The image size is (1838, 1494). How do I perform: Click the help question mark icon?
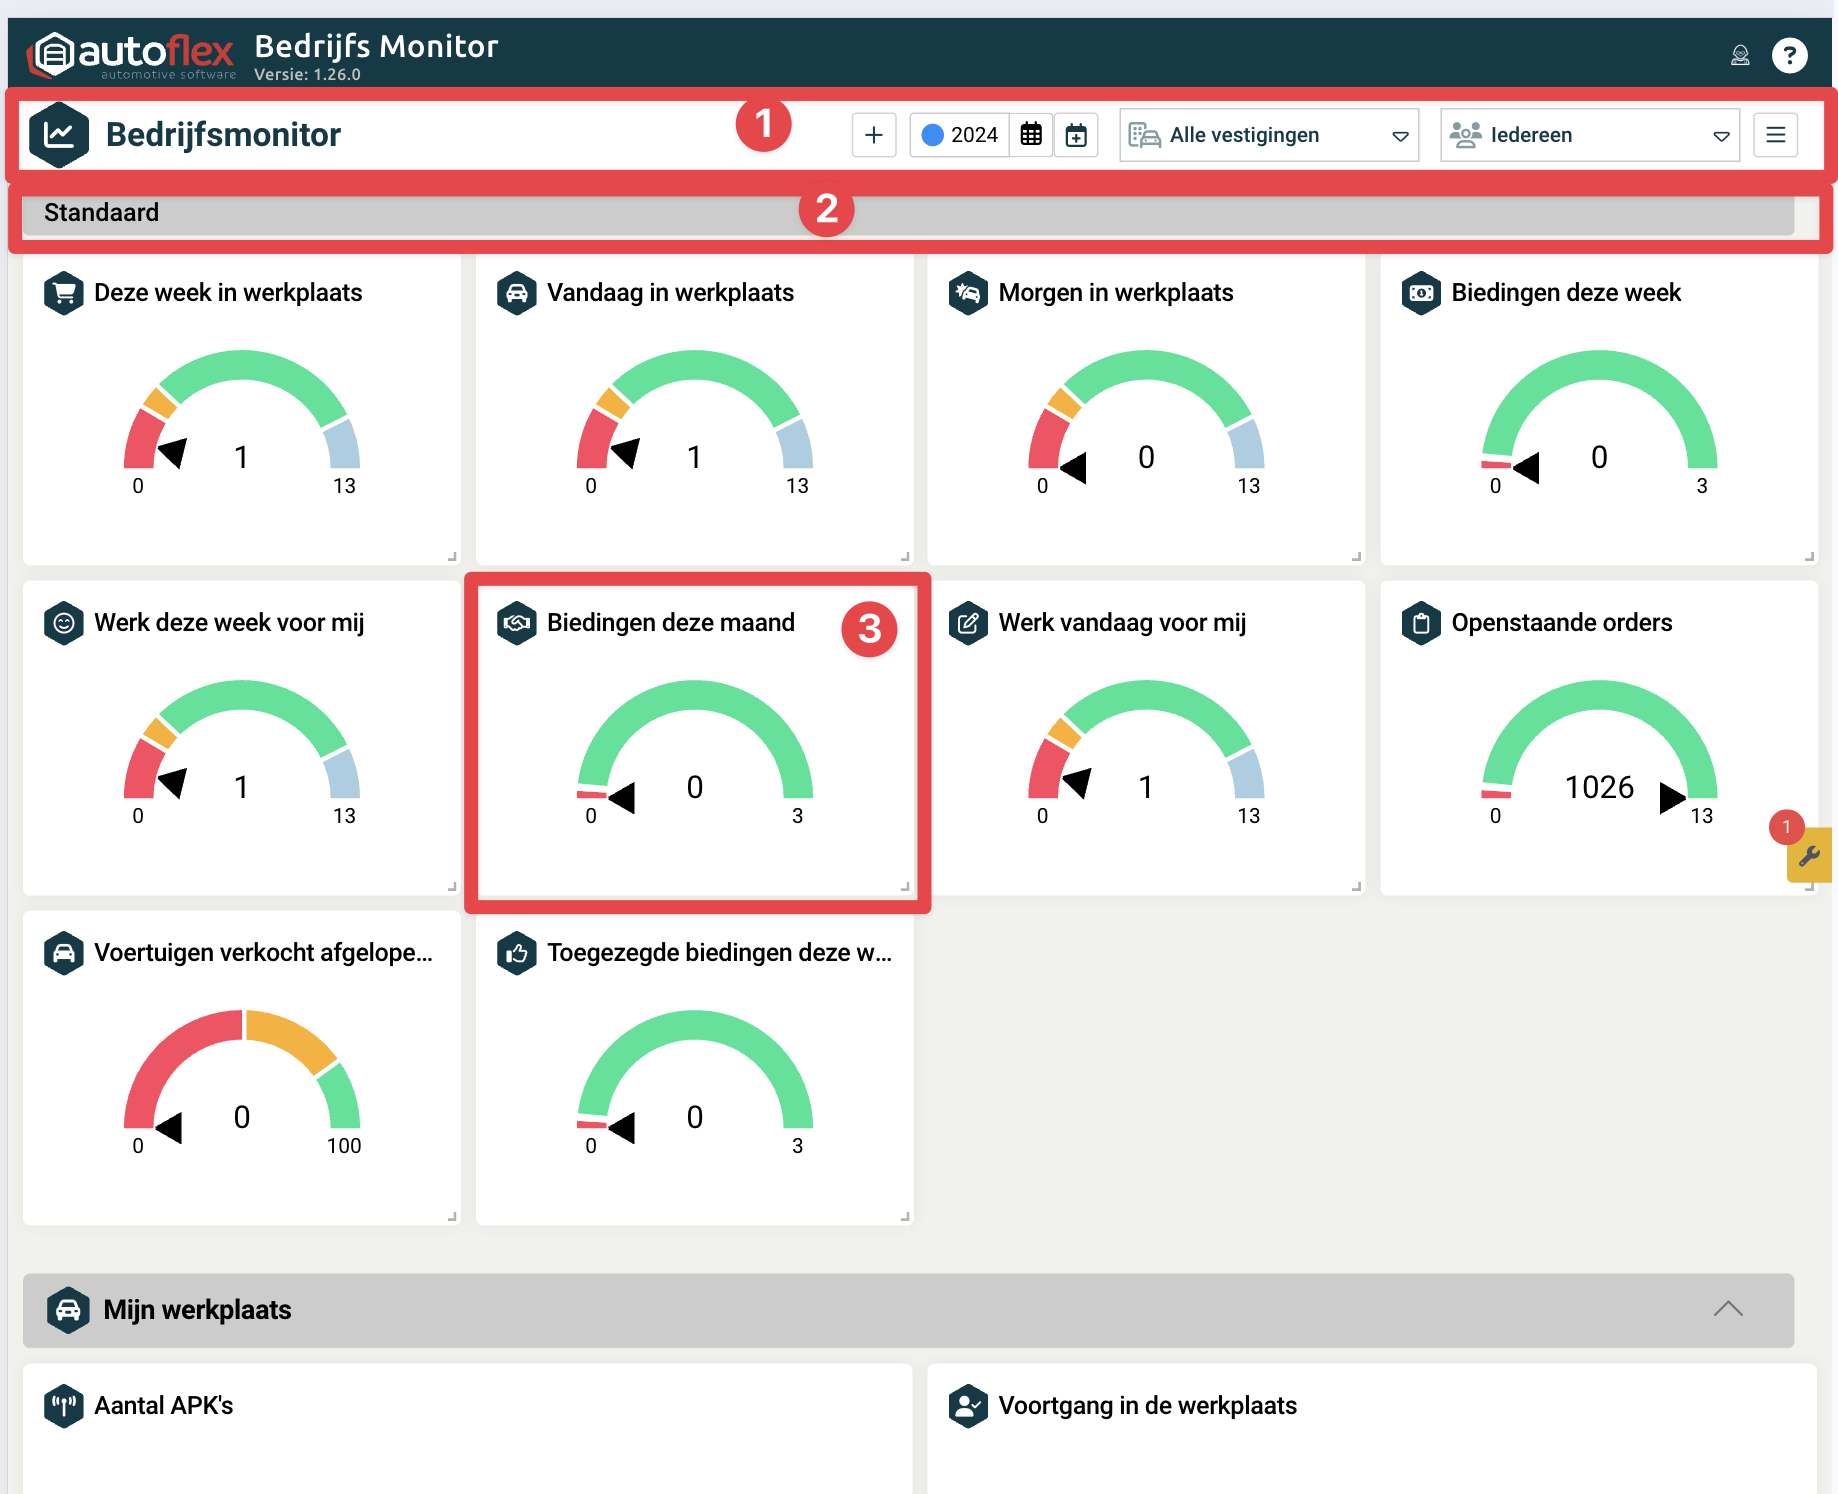(1789, 55)
